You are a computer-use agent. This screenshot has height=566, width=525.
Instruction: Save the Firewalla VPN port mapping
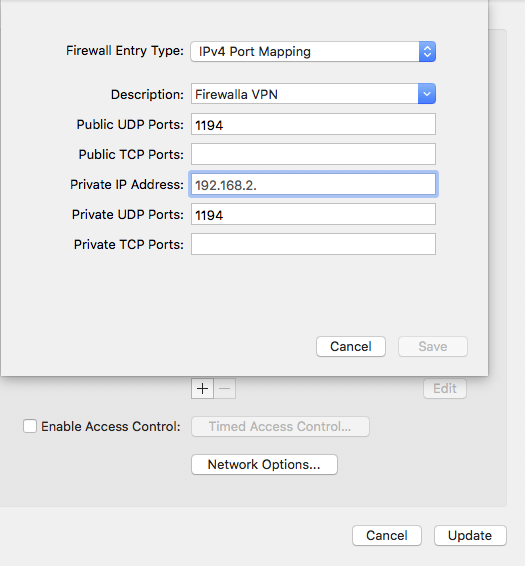click(x=433, y=347)
